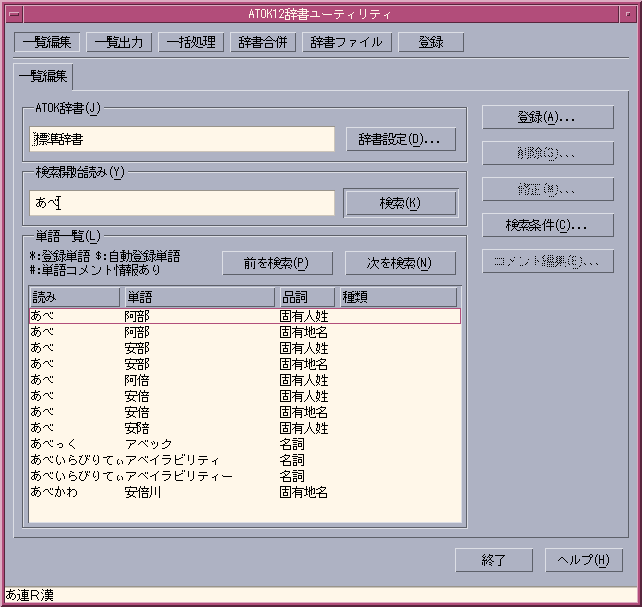Viewport: 642px width, 607px height.
Task: Open the 辞書ファイル toolbar button
Action: pyautogui.click(x=347, y=42)
